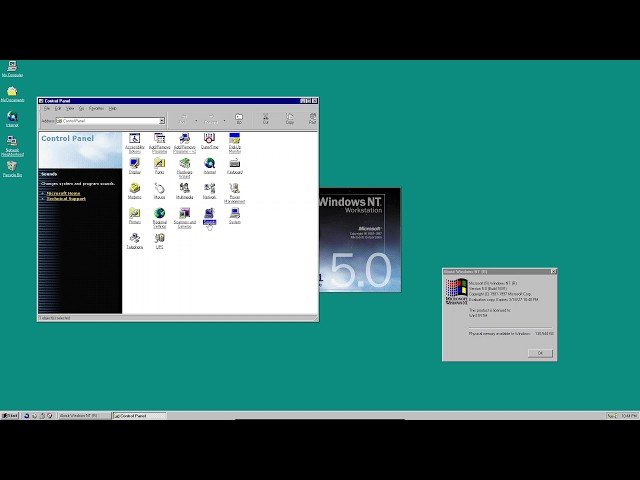Open the Internet applet in Control Panel
Viewport: 640px width, 480px height.
(209, 166)
